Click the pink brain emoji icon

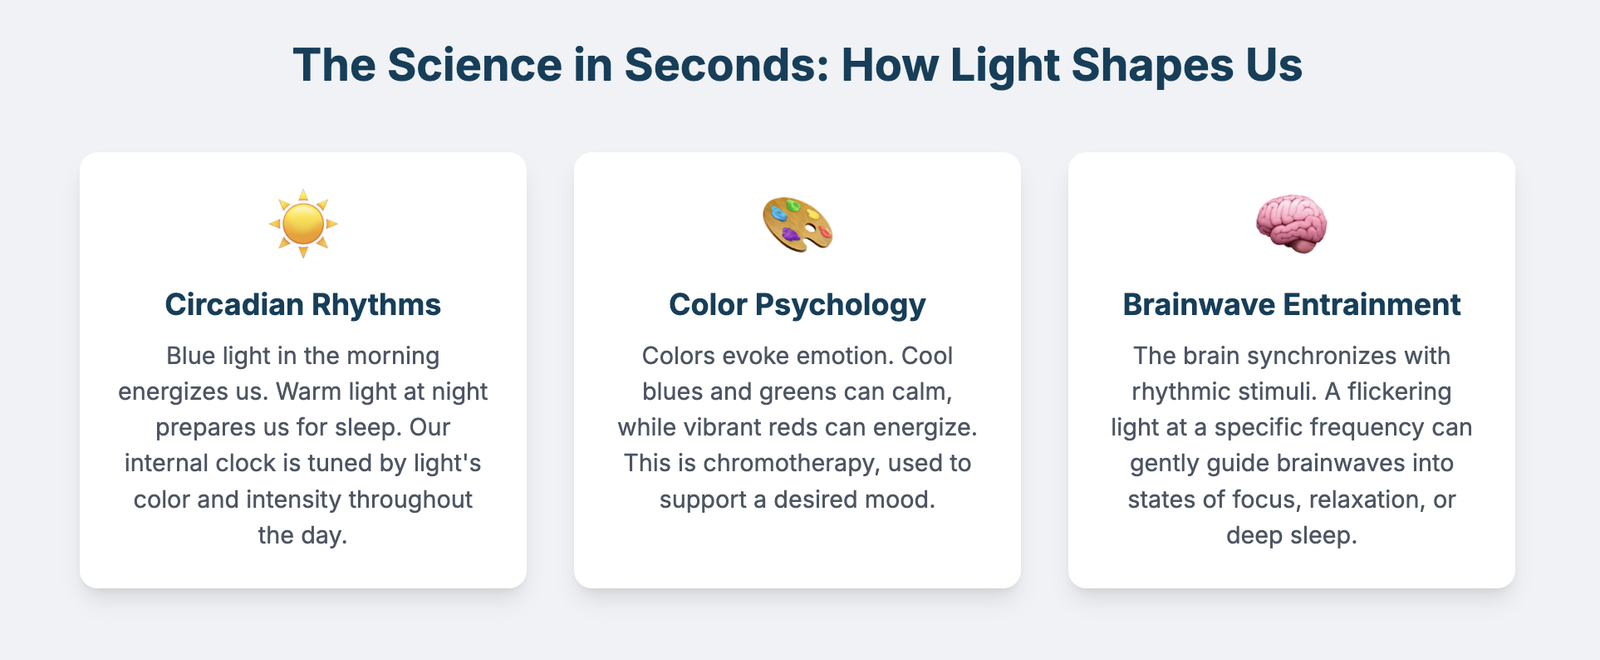pos(1291,224)
